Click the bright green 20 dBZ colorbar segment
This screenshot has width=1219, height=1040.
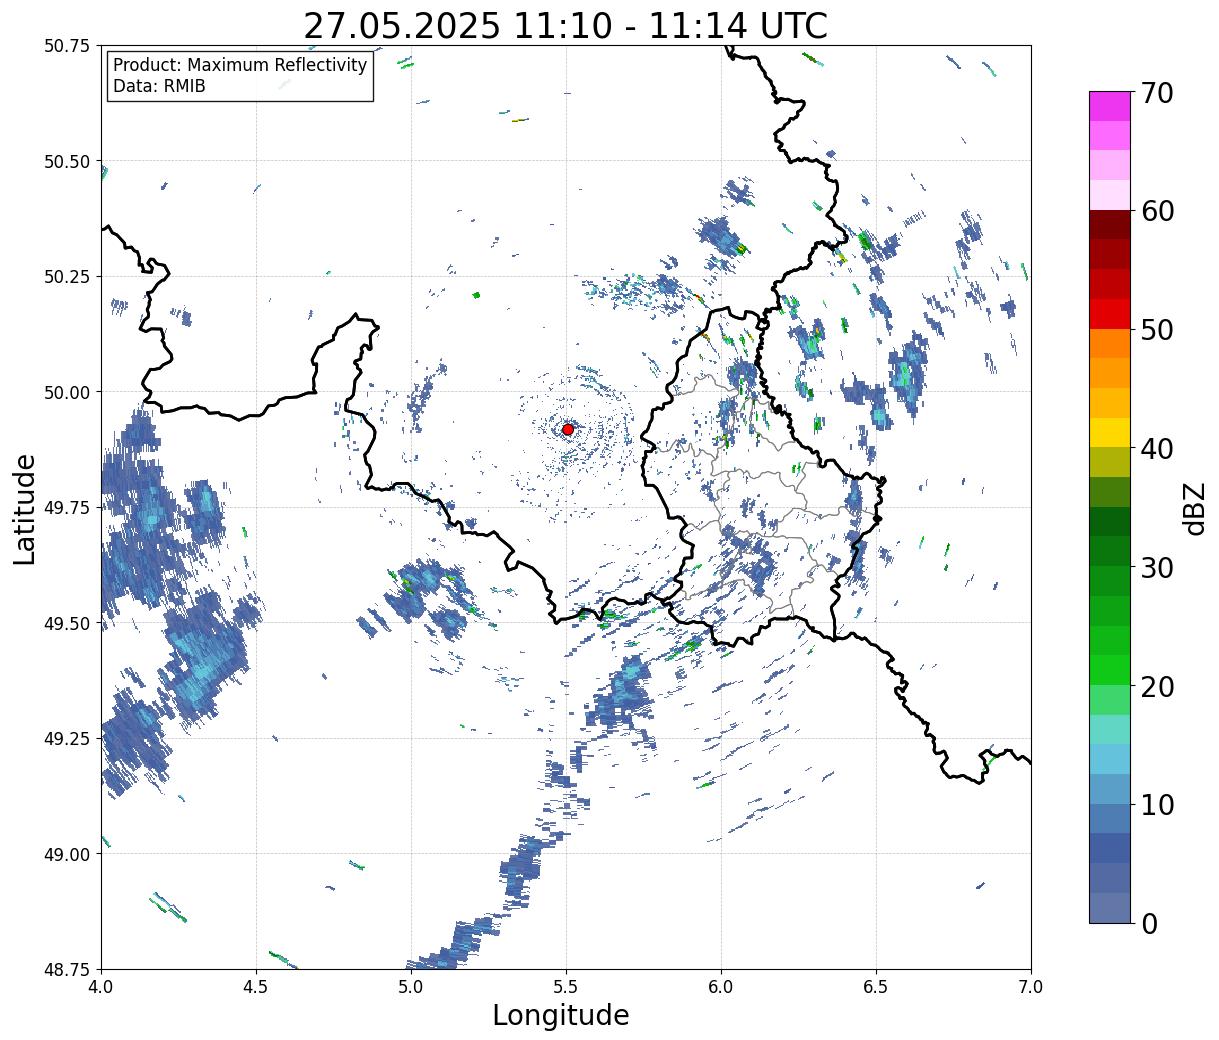1110,670
